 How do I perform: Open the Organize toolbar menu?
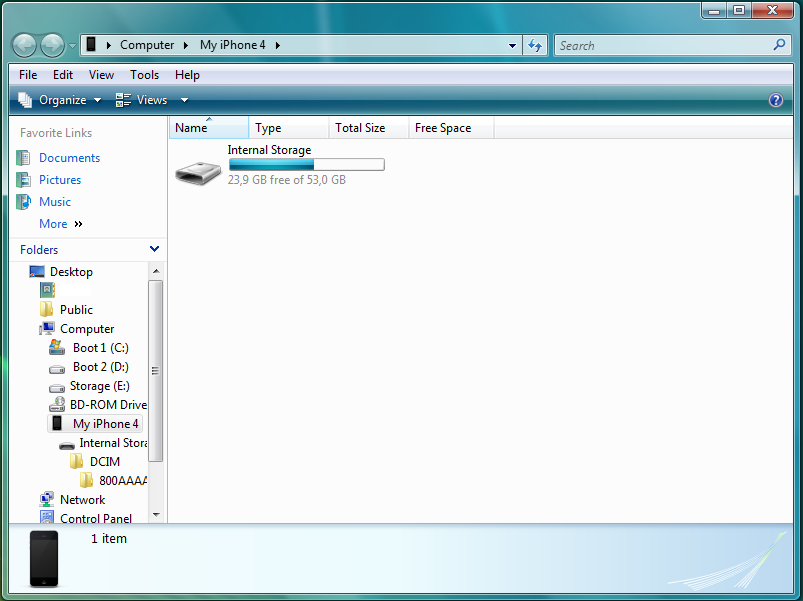click(x=60, y=100)
